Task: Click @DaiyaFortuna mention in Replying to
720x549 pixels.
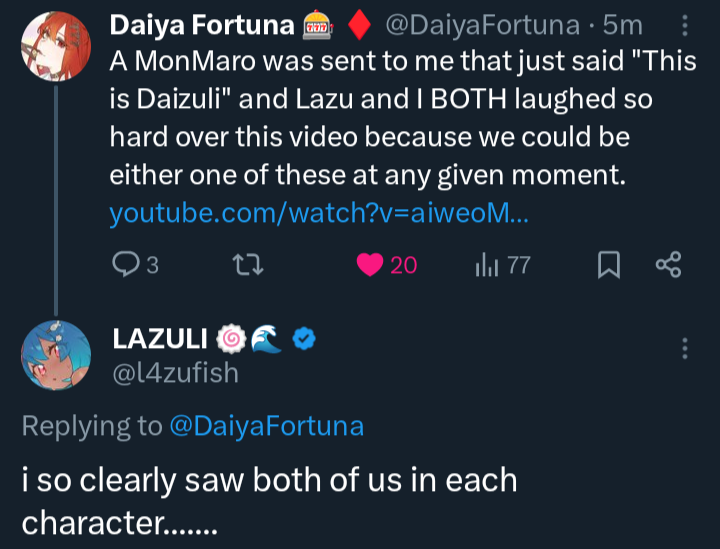Action: pos(266,426)
